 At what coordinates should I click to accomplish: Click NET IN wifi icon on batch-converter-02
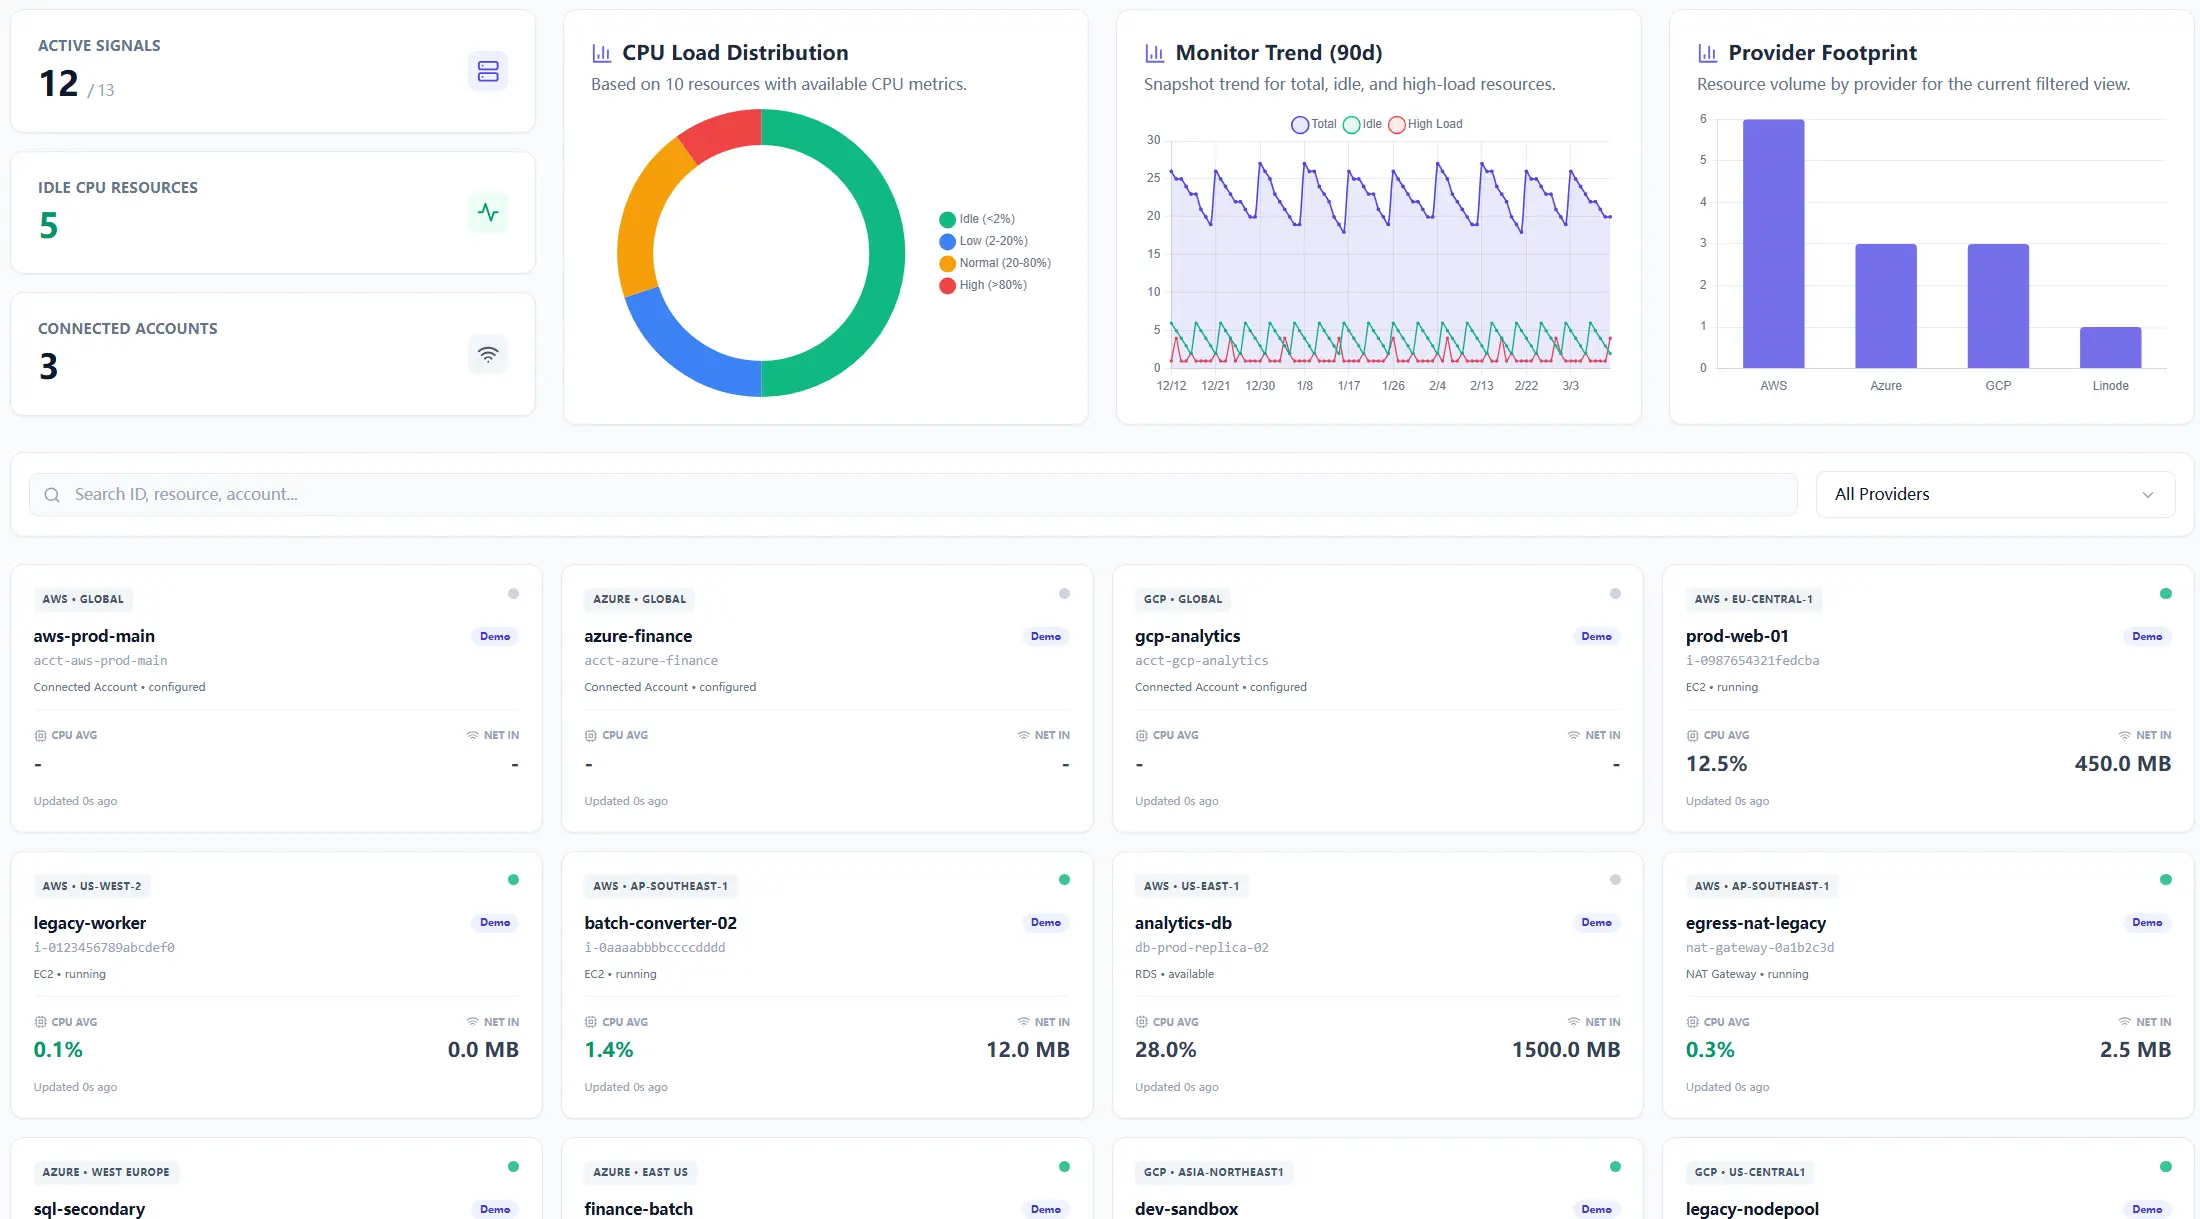pos(1023,1022)
